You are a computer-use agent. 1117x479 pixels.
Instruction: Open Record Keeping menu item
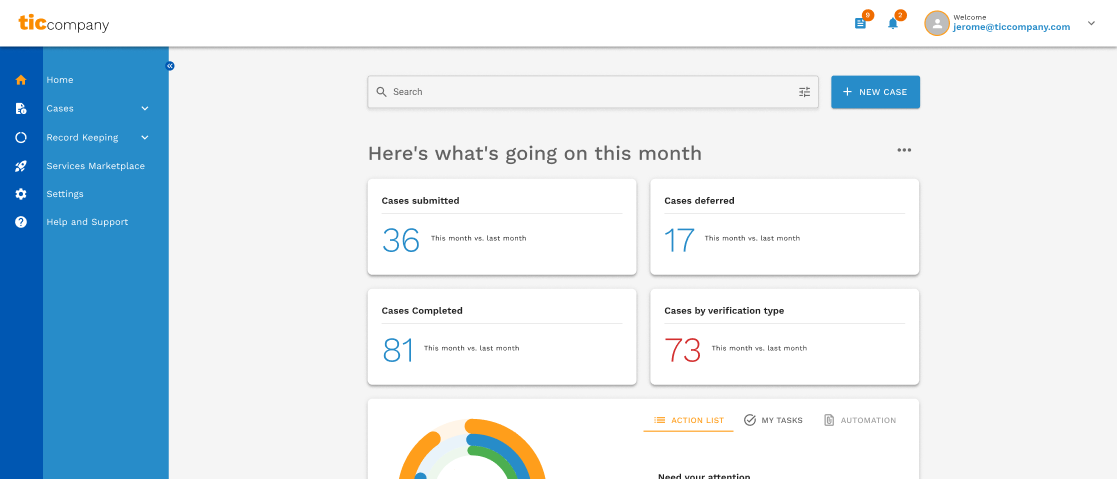(83, 138)
